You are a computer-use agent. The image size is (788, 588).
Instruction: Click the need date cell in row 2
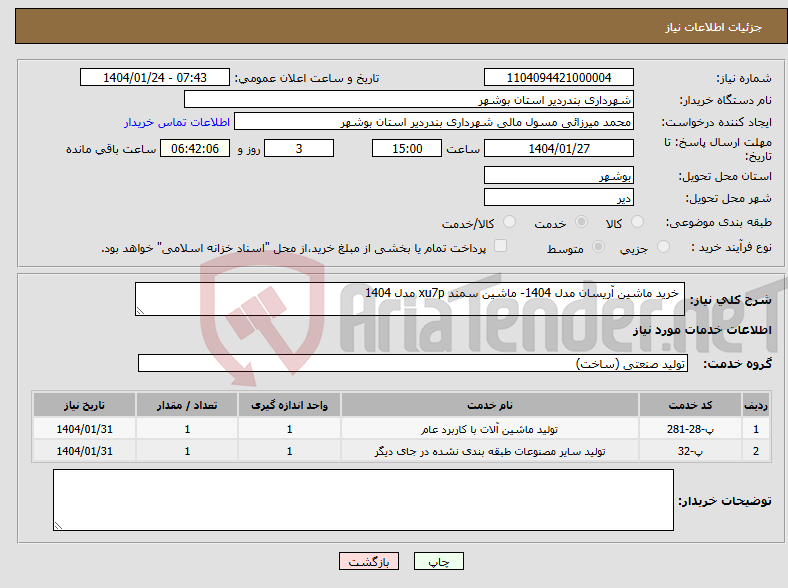click(x=84, y=451)
